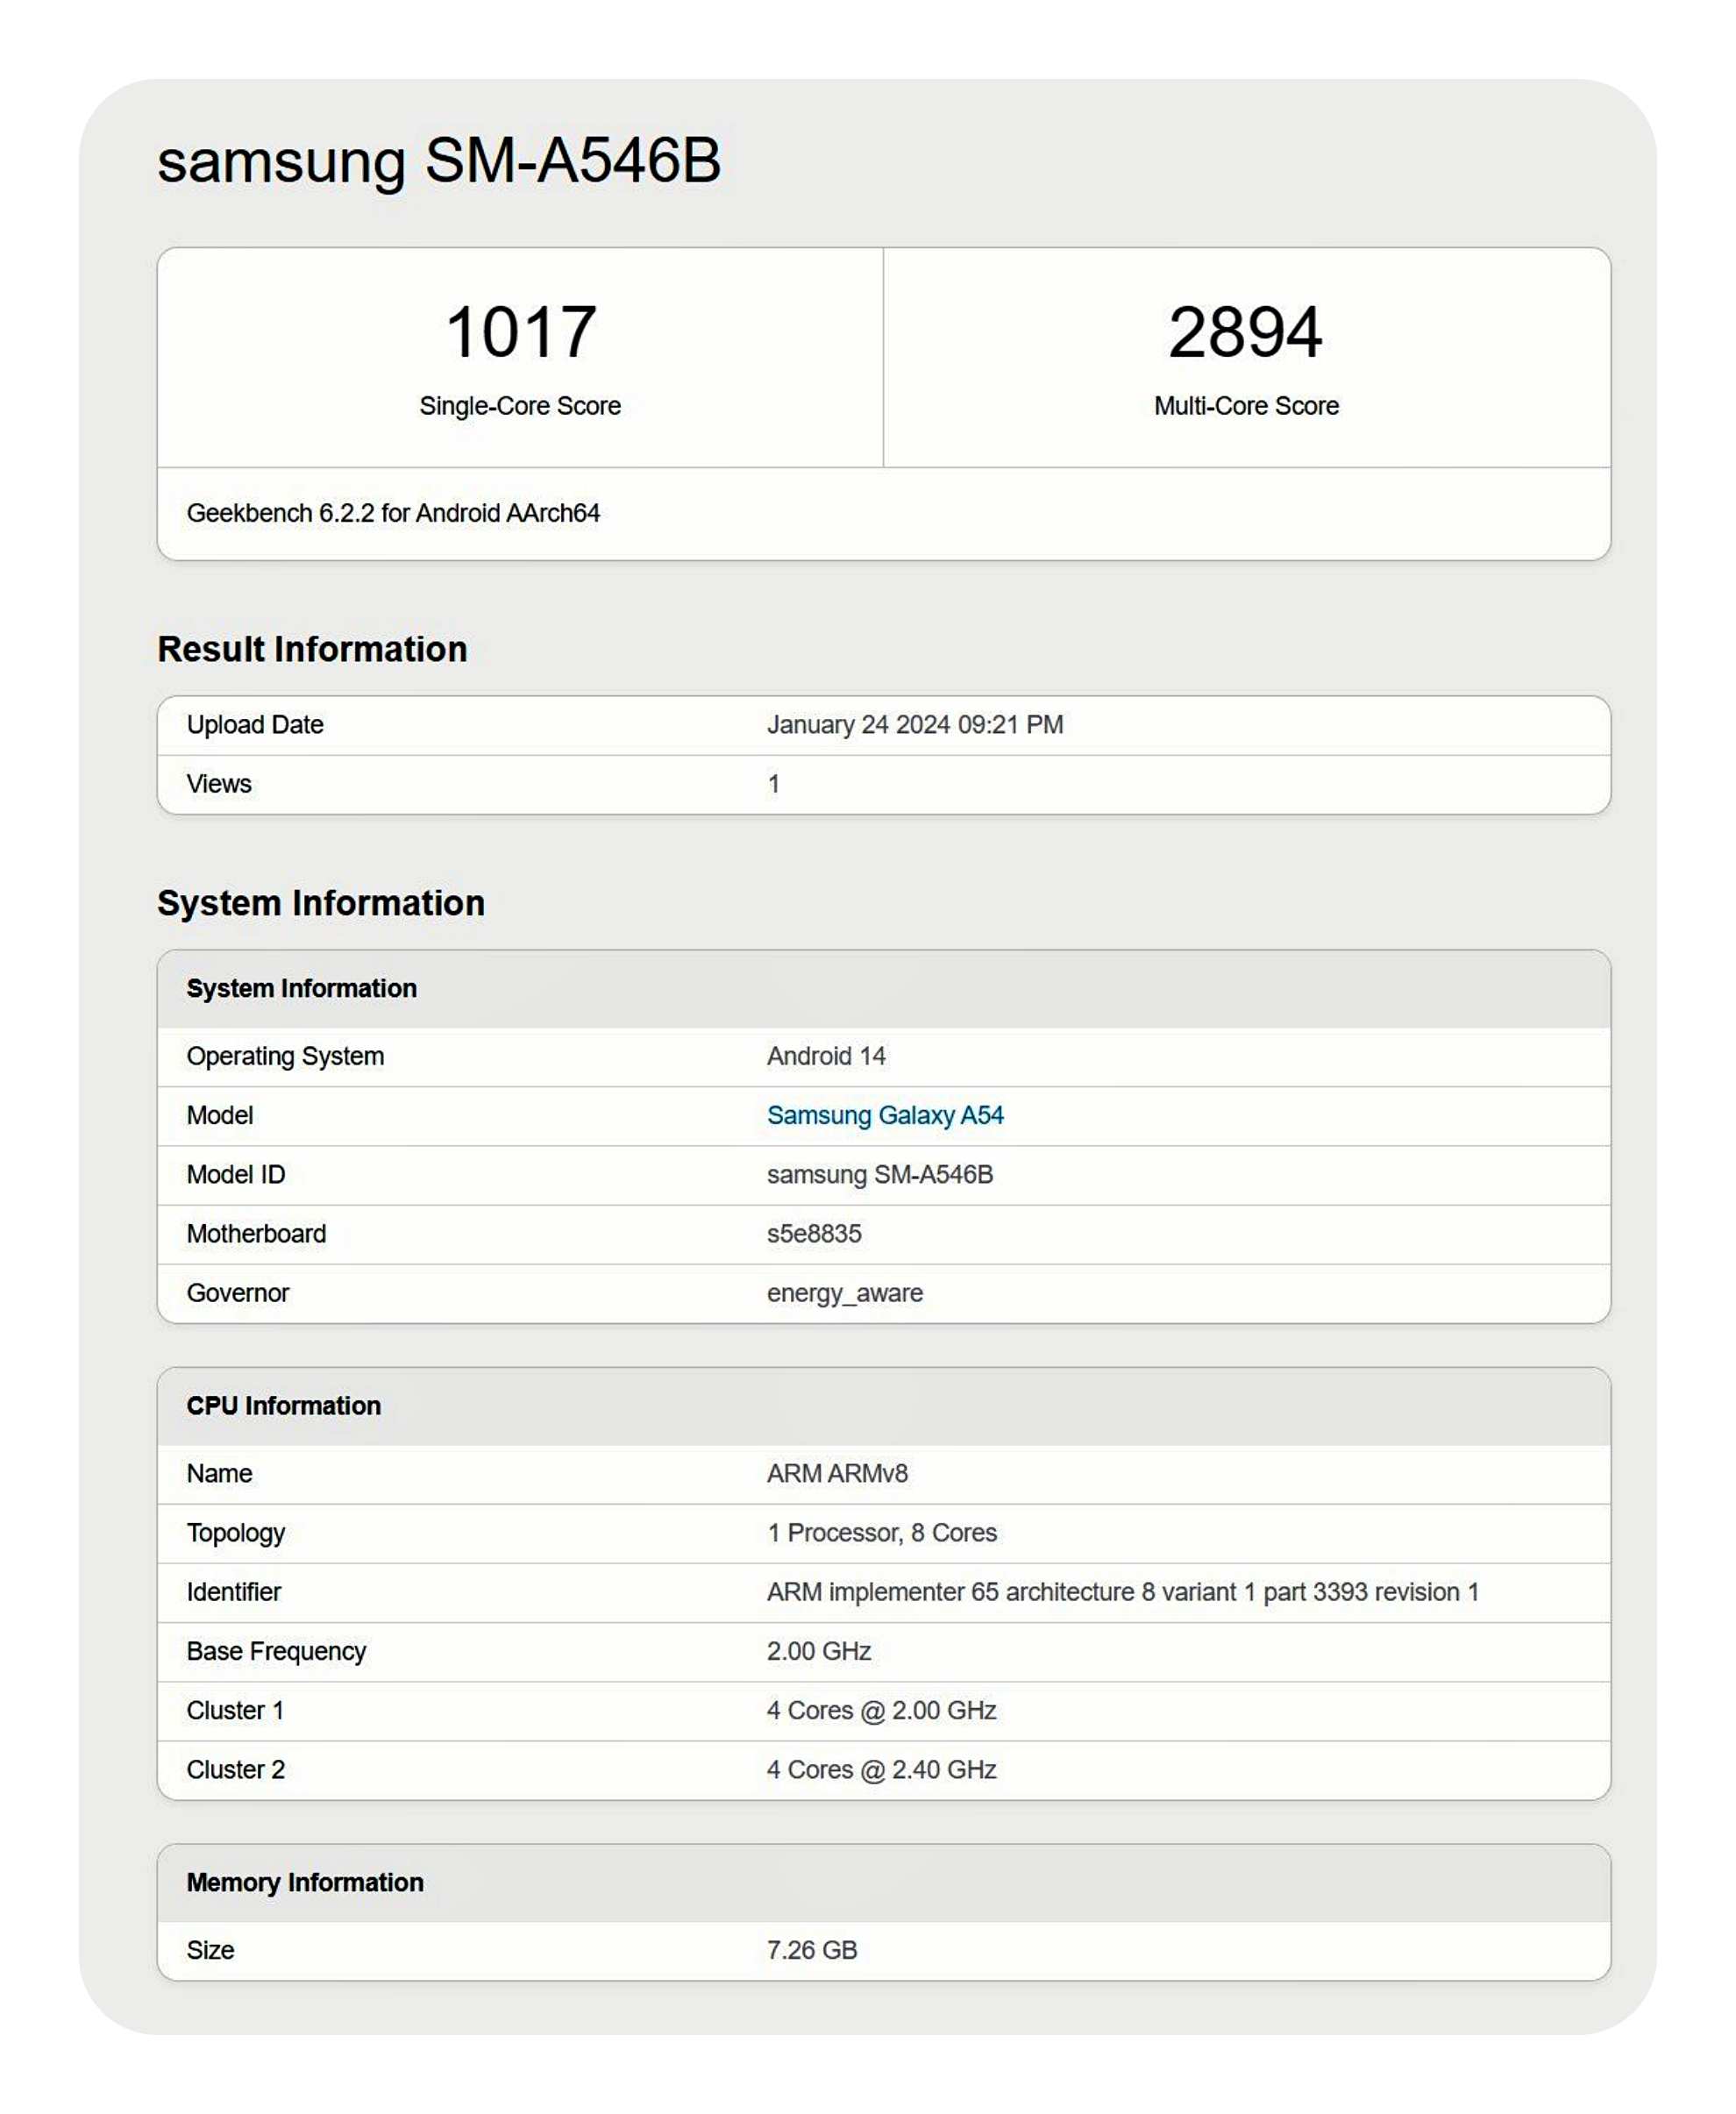Click the memory size value 7.26 GB
The height and width of the screenshot is (2114, 1736).
(811, 1950)
